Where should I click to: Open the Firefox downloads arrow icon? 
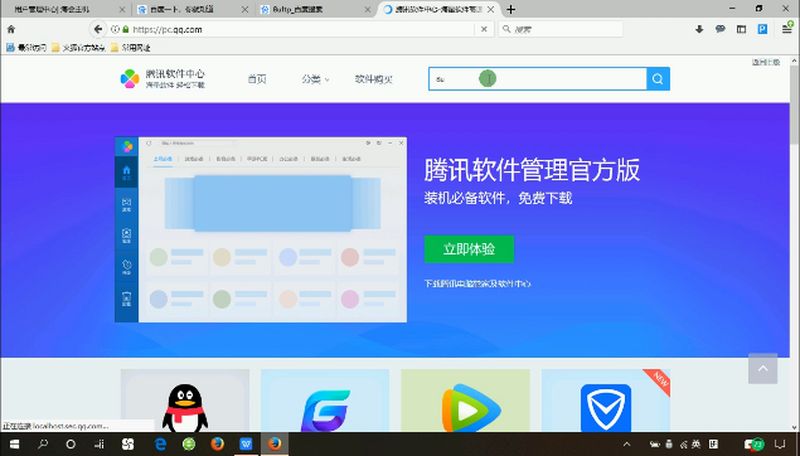[x=699, y=30]
